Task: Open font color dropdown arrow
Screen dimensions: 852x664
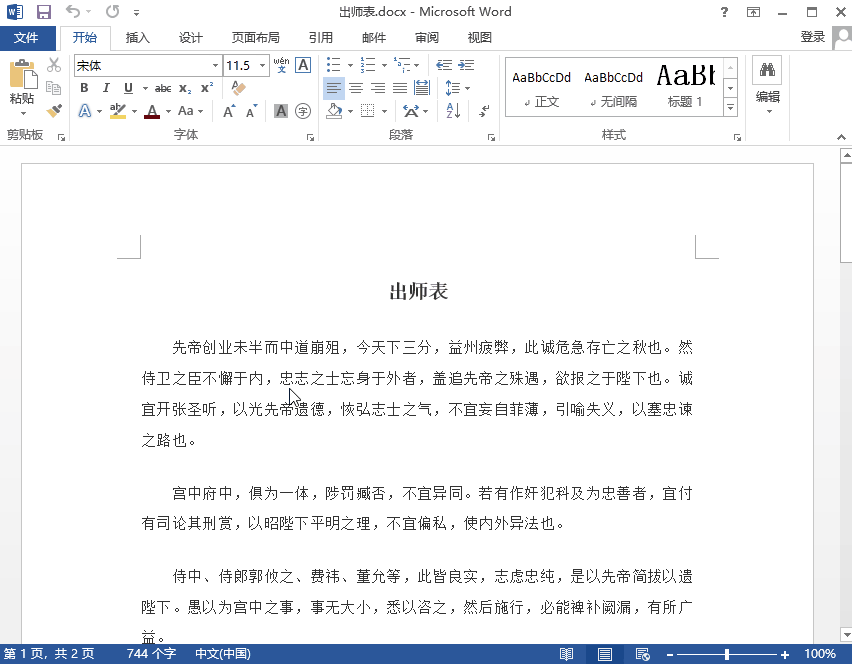Action: click(168, 111)
